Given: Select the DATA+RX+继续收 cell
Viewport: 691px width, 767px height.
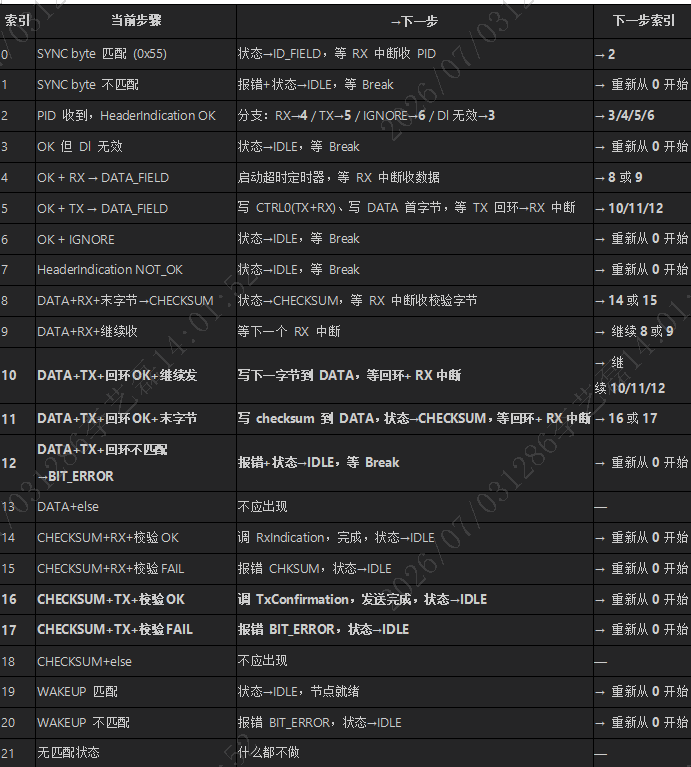Looking at the screenshot, I should (136, 332).
